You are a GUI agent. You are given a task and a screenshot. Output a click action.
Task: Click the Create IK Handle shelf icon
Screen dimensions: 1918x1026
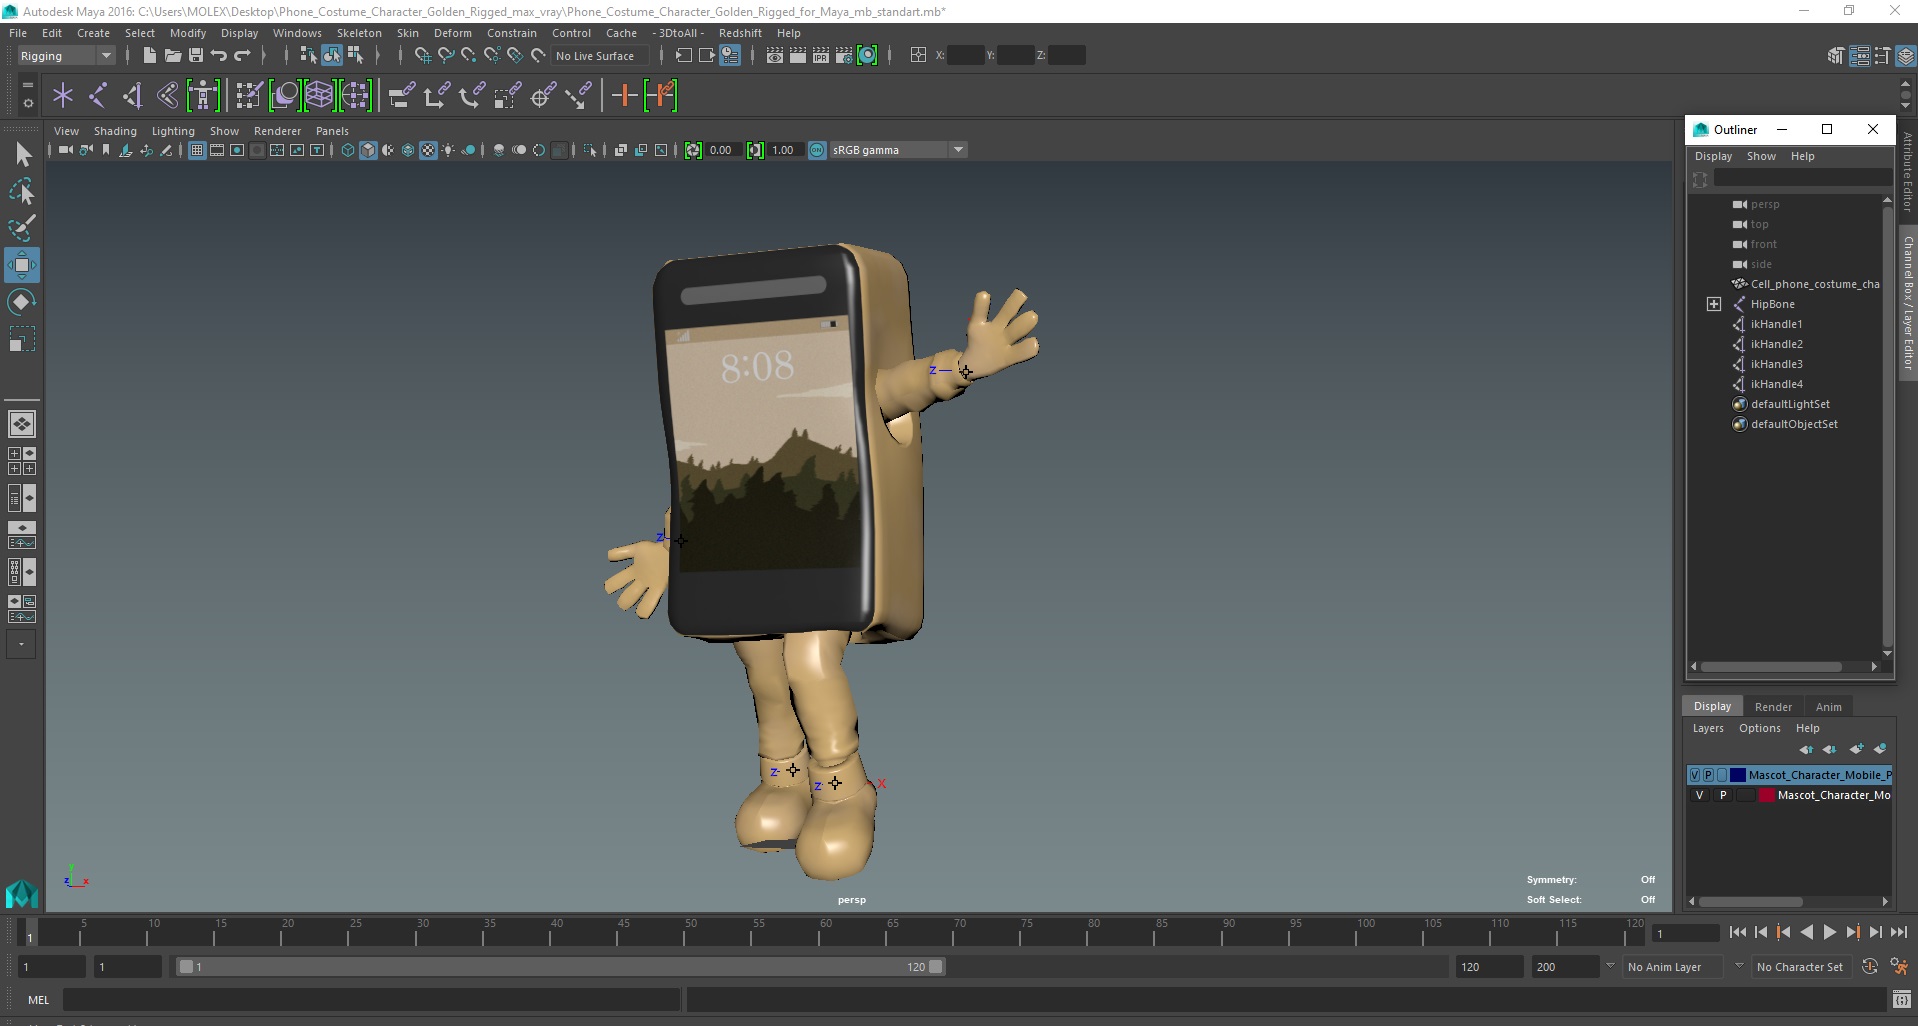pyautogui.click(x=132, y=96)
